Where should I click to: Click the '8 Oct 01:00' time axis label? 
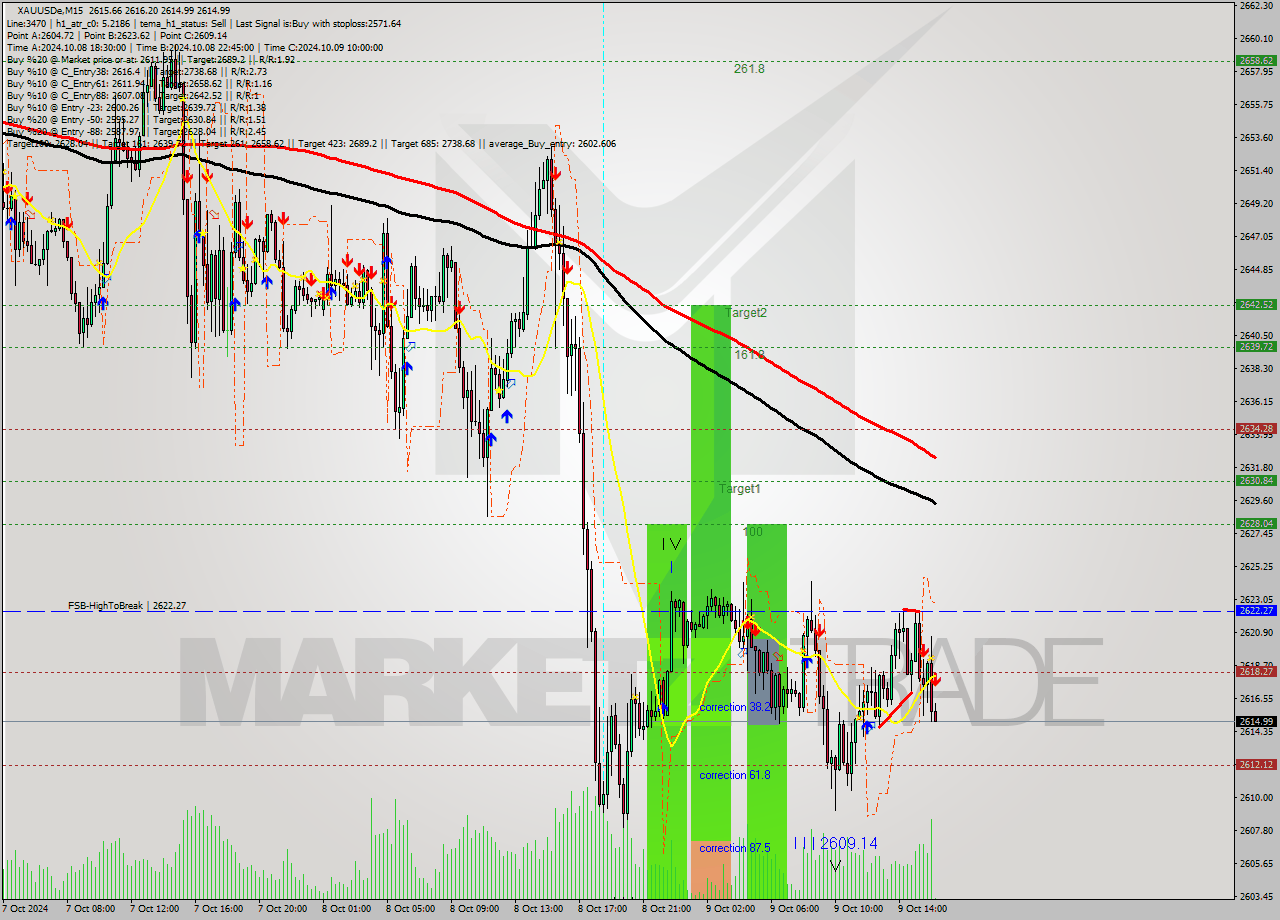pyautogui.click(x=347, y=909)
